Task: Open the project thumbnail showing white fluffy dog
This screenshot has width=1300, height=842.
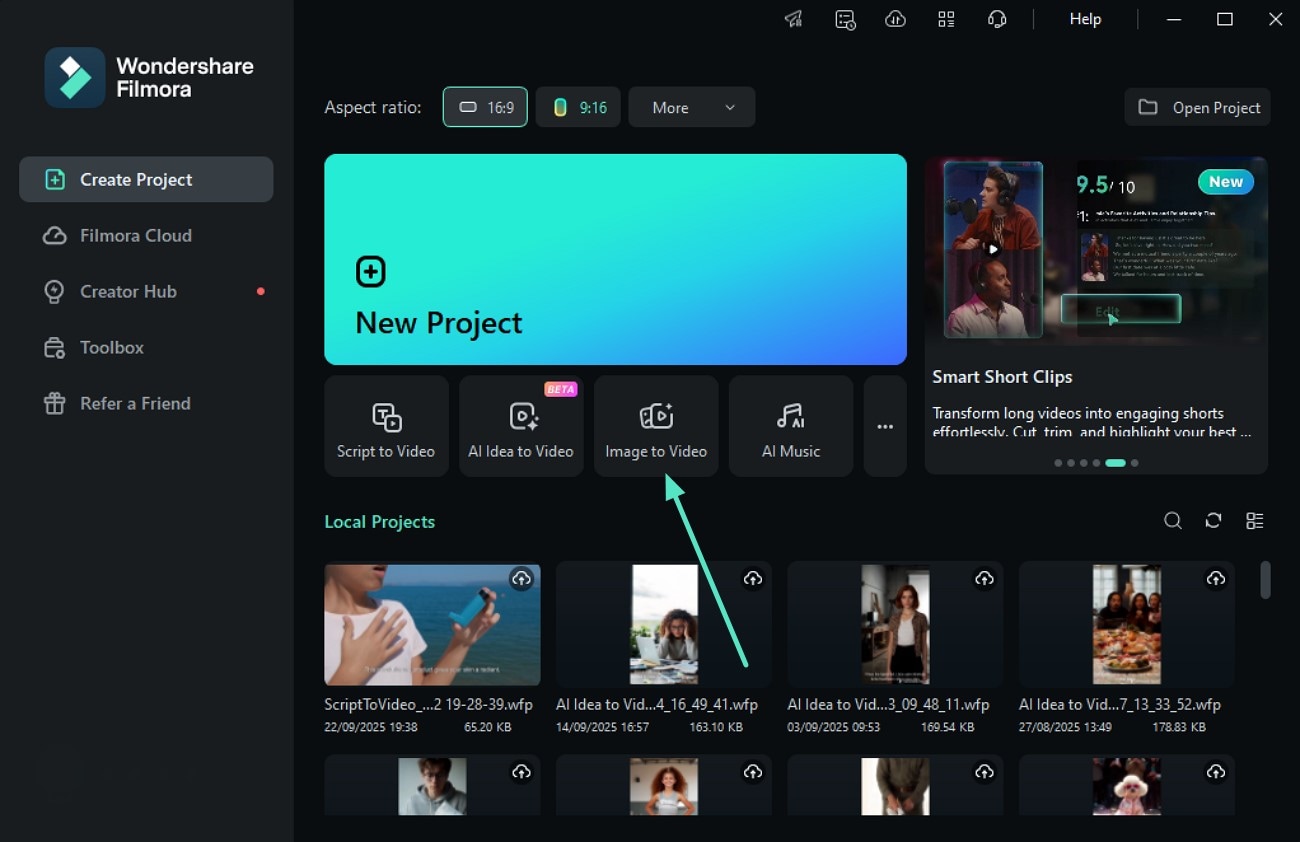Action: (1127, 786)
